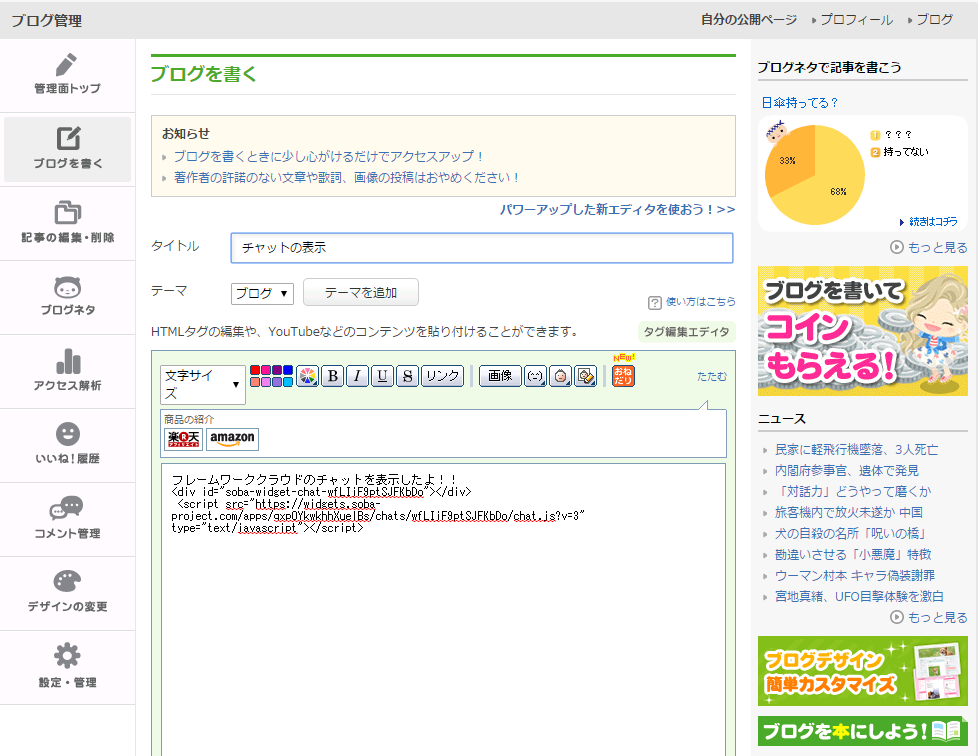Open the face emoji picker
The width and height of the screenshot is (978, 756).
[560, 376]
